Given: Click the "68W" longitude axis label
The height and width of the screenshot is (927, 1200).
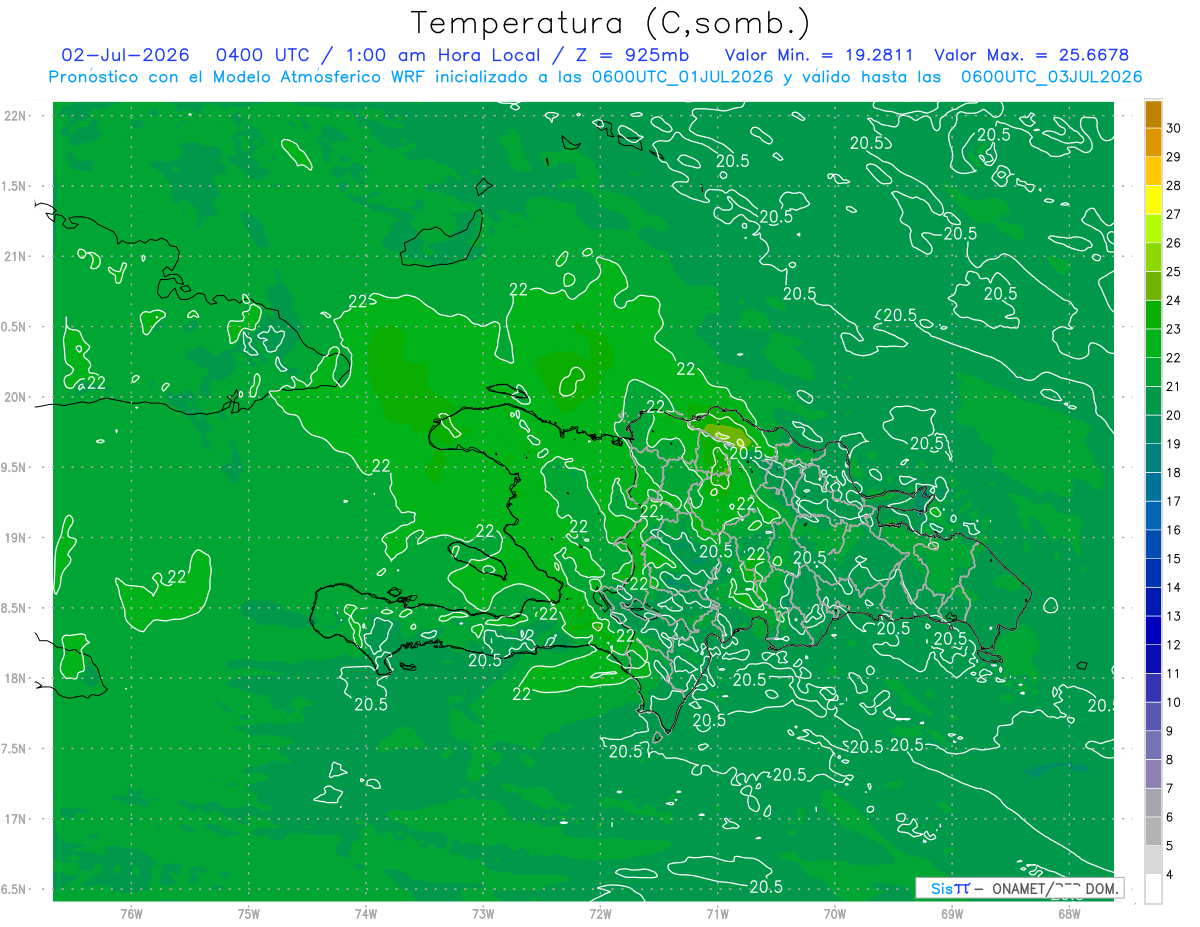Looking at the screenshot, I should point(1069,913).
